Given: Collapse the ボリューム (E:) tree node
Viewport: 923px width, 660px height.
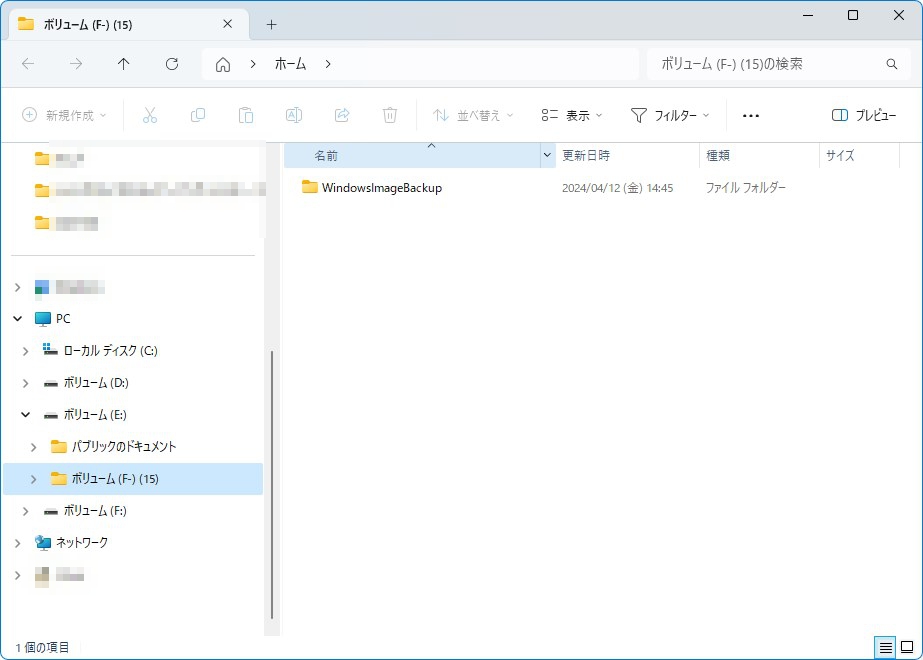Looking at the screenshot, I should click(26, 414).
